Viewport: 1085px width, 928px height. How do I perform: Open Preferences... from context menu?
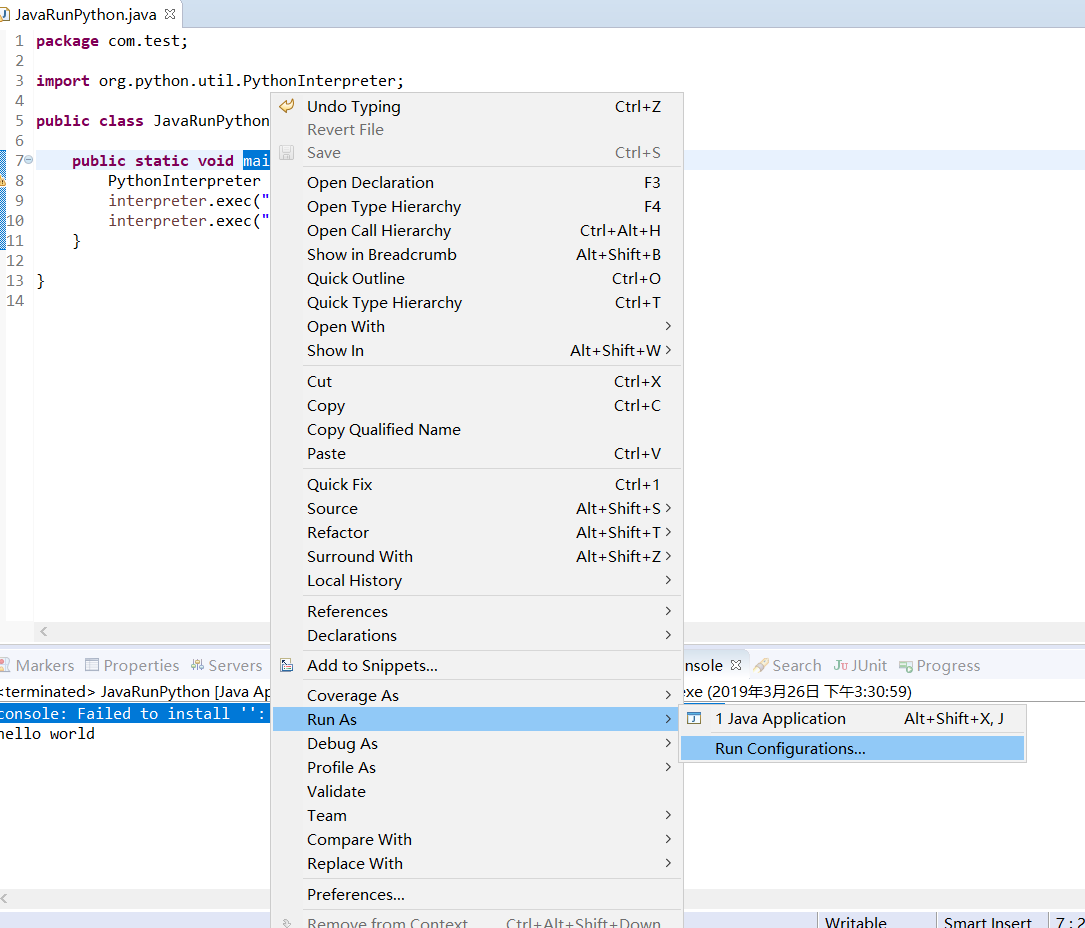click(355, 895)
